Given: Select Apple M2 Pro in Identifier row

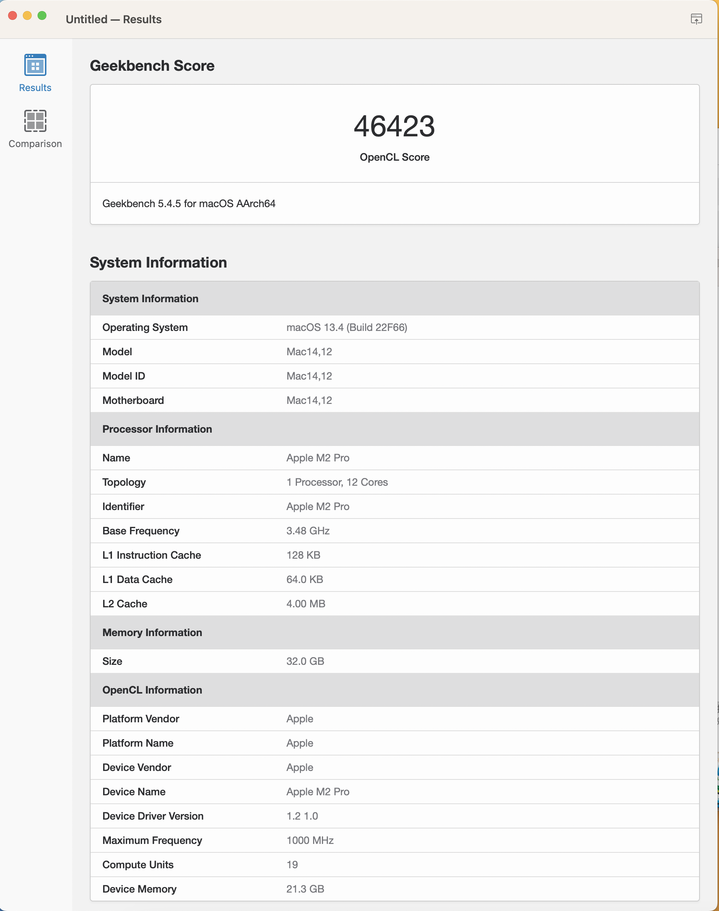Looking at the screenshot, I should [318, 507].
